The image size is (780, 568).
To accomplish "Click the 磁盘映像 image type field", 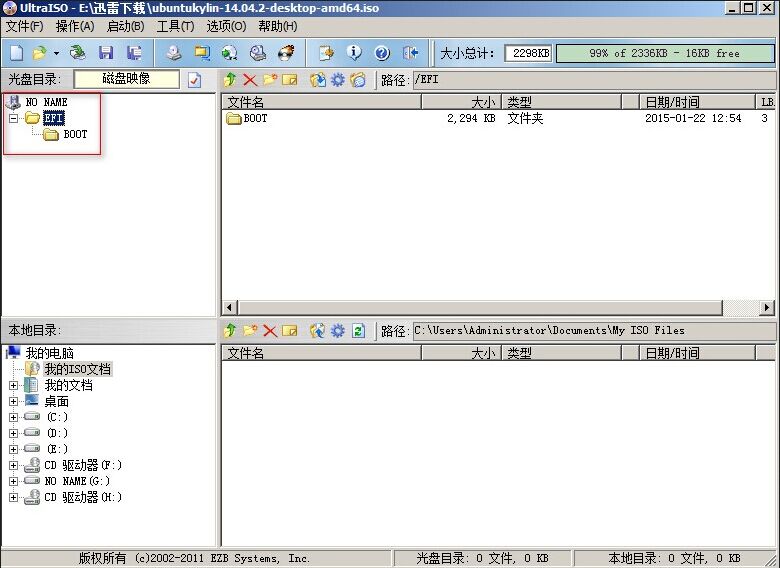I will 126,79.
